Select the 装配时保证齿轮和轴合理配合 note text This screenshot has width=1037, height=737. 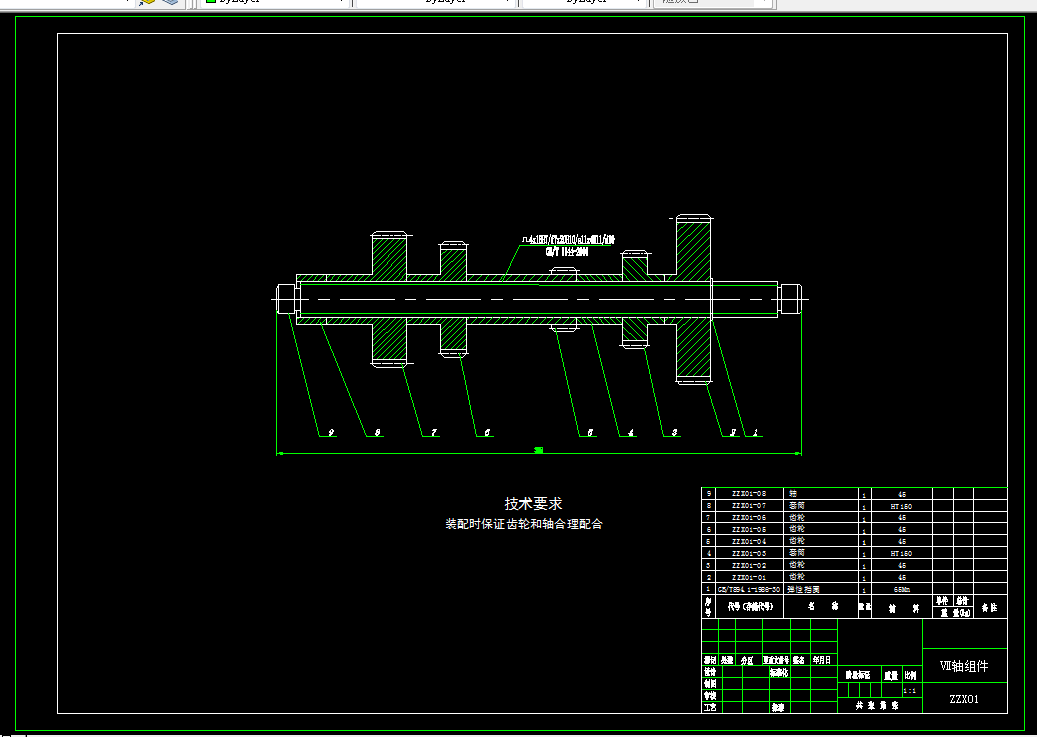pyautogui.click(x=524, y=524)
